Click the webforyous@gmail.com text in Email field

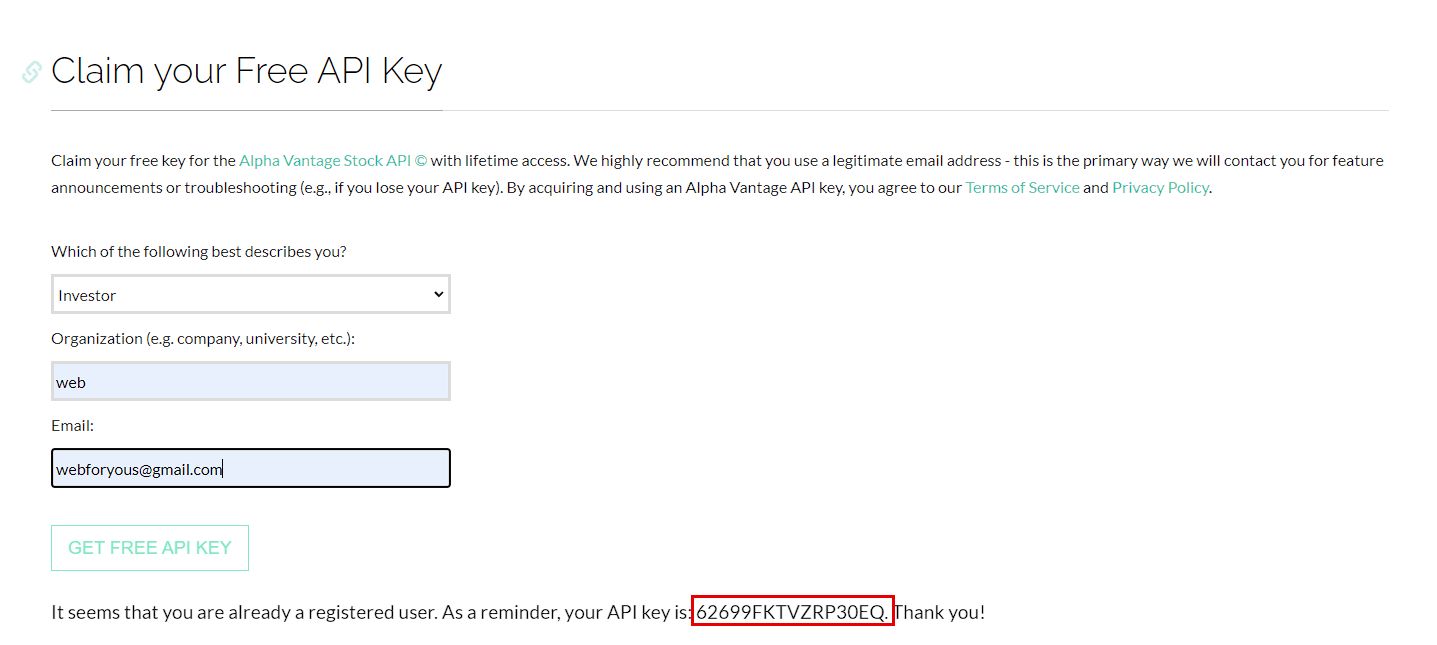coord(139,468)
